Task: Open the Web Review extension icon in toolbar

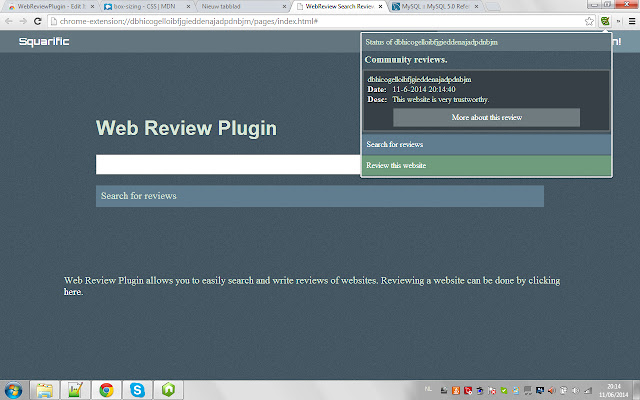Action: point(605,21)
